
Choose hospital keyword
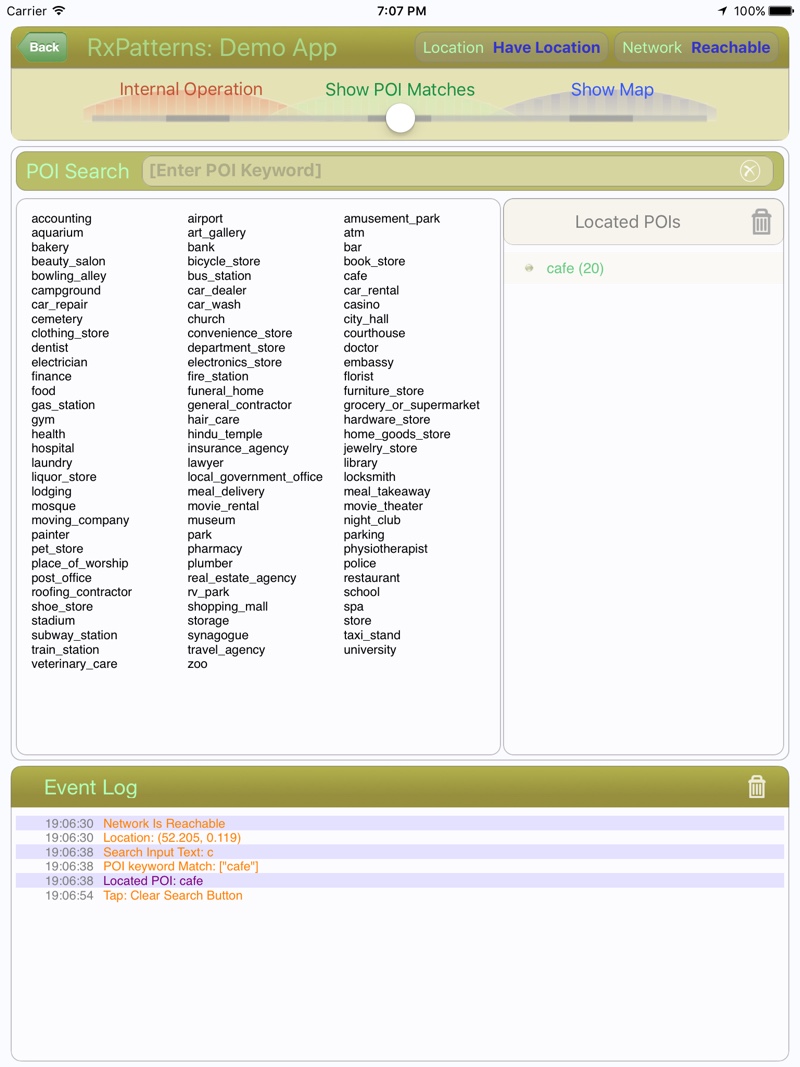click(52, 448)
